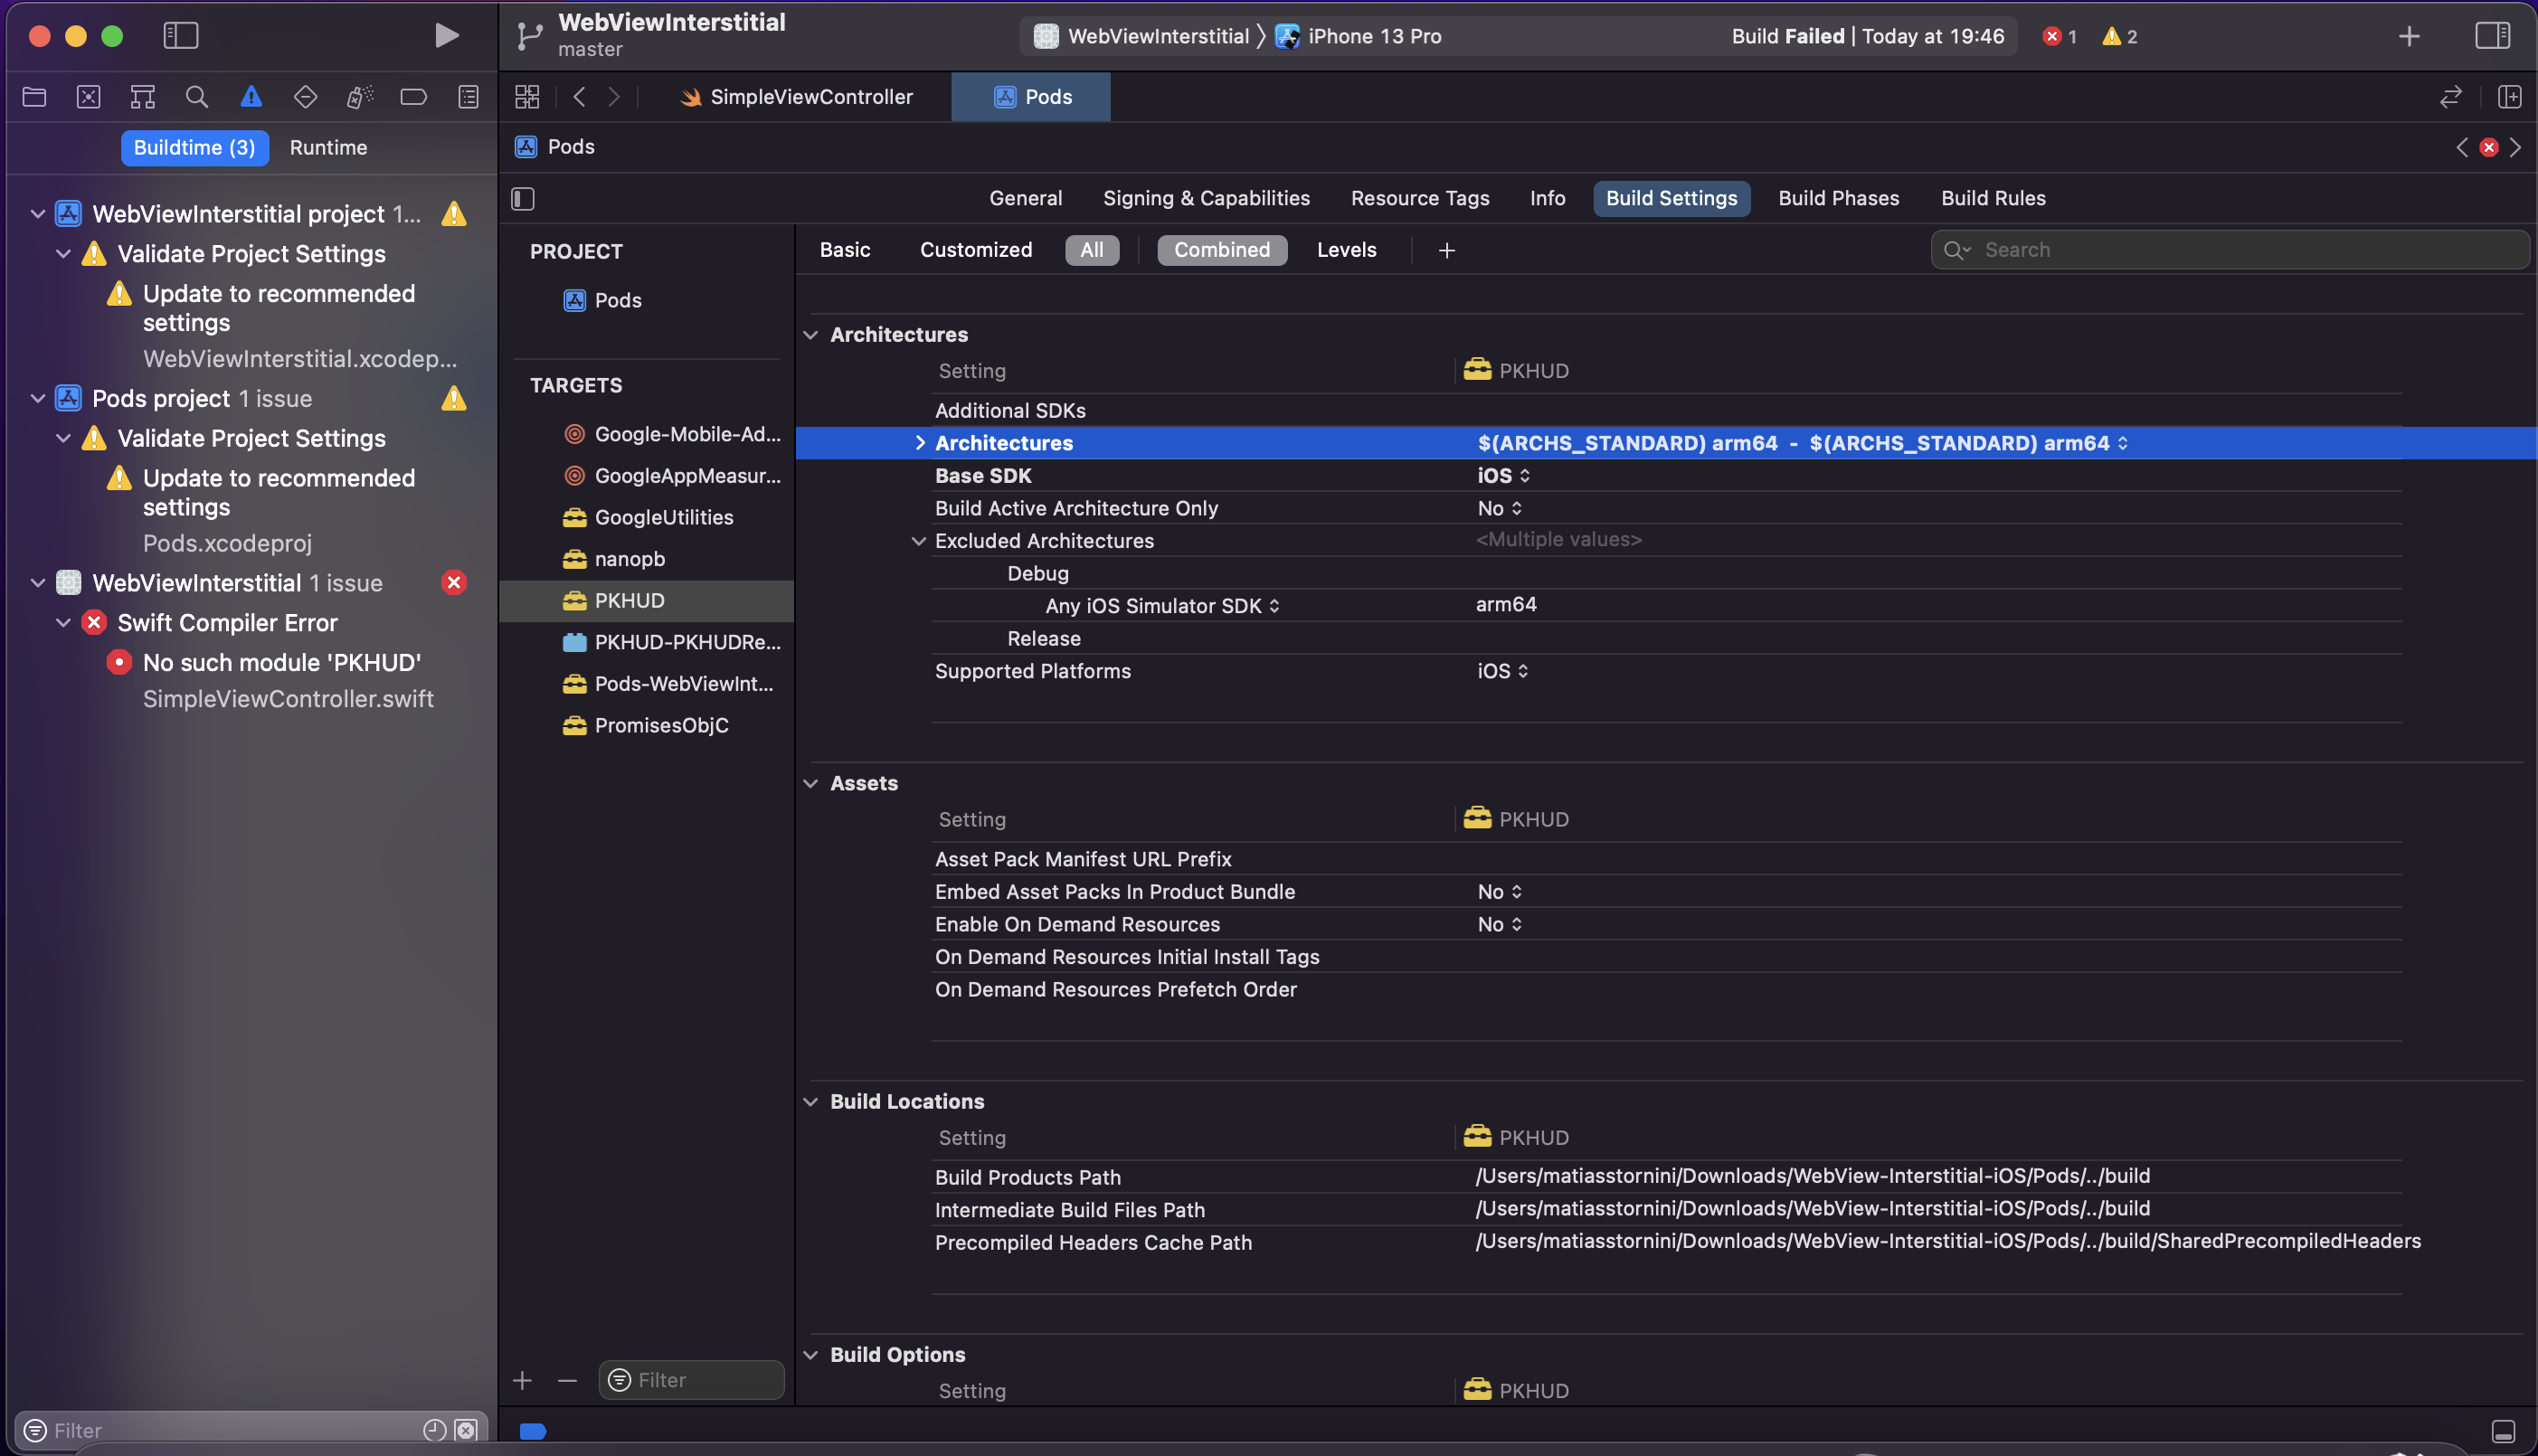This screenshot has width=2538, height=1456.
Task: Toggle the inspectors panel
Action: (2493, 36)
